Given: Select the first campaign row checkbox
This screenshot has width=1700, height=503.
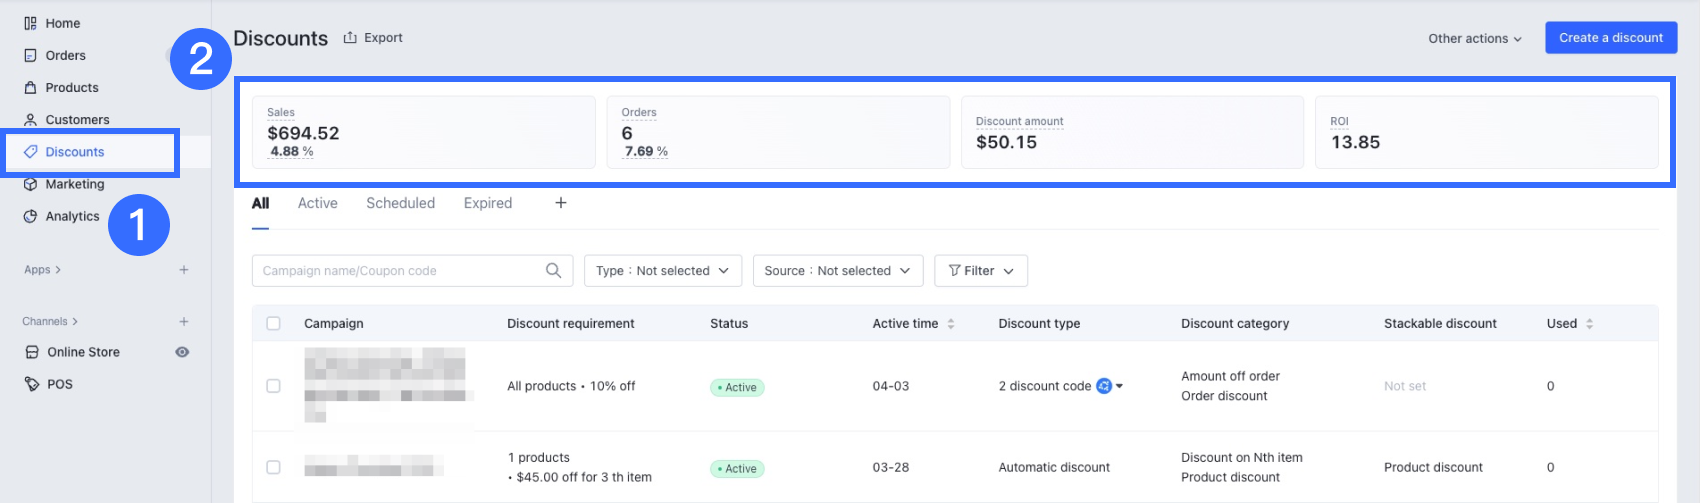Looking at the screenshot, I should [273, 386].
